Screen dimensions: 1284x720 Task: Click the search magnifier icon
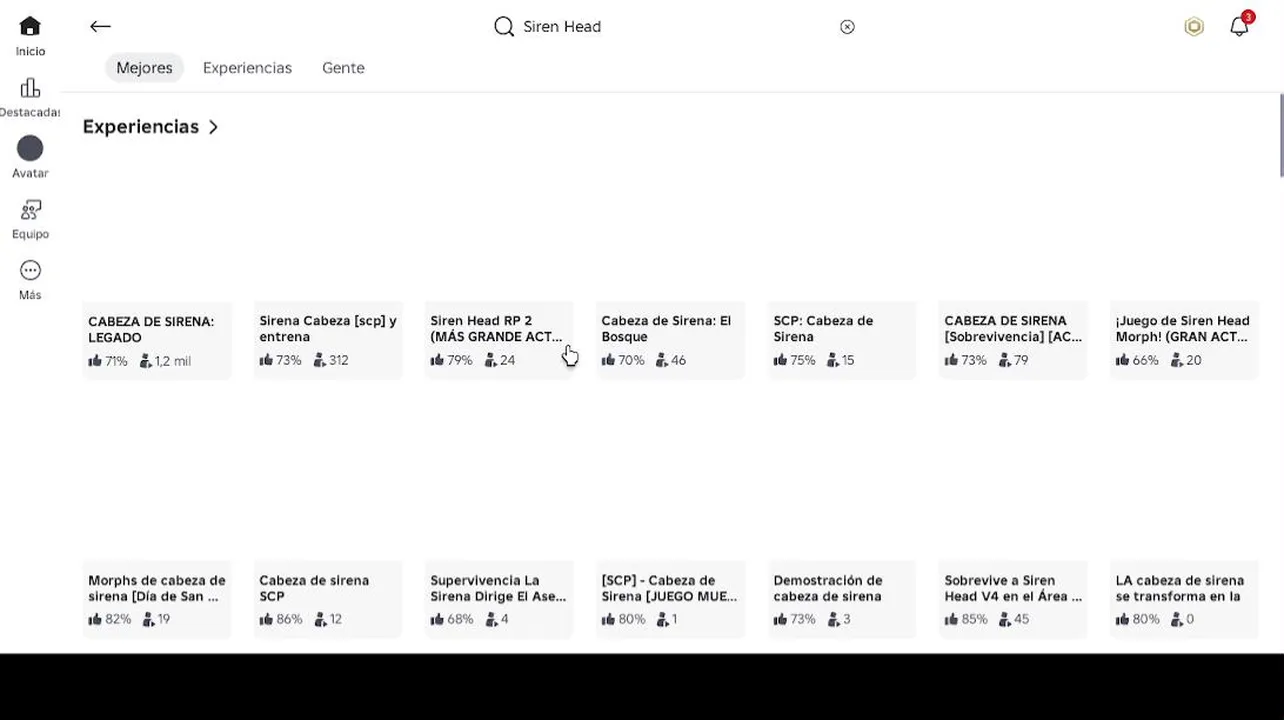pyautogui.click(x=504, y=27)
